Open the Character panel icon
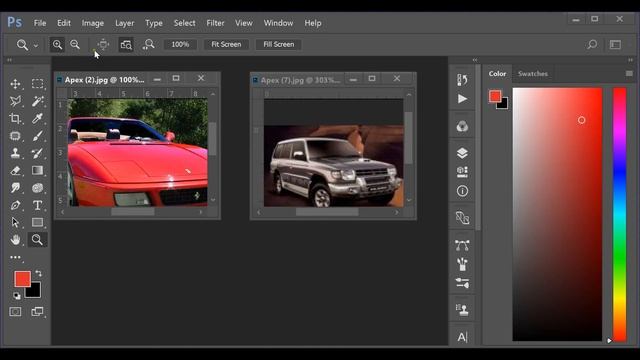640x360 pixels. [462, 337]
